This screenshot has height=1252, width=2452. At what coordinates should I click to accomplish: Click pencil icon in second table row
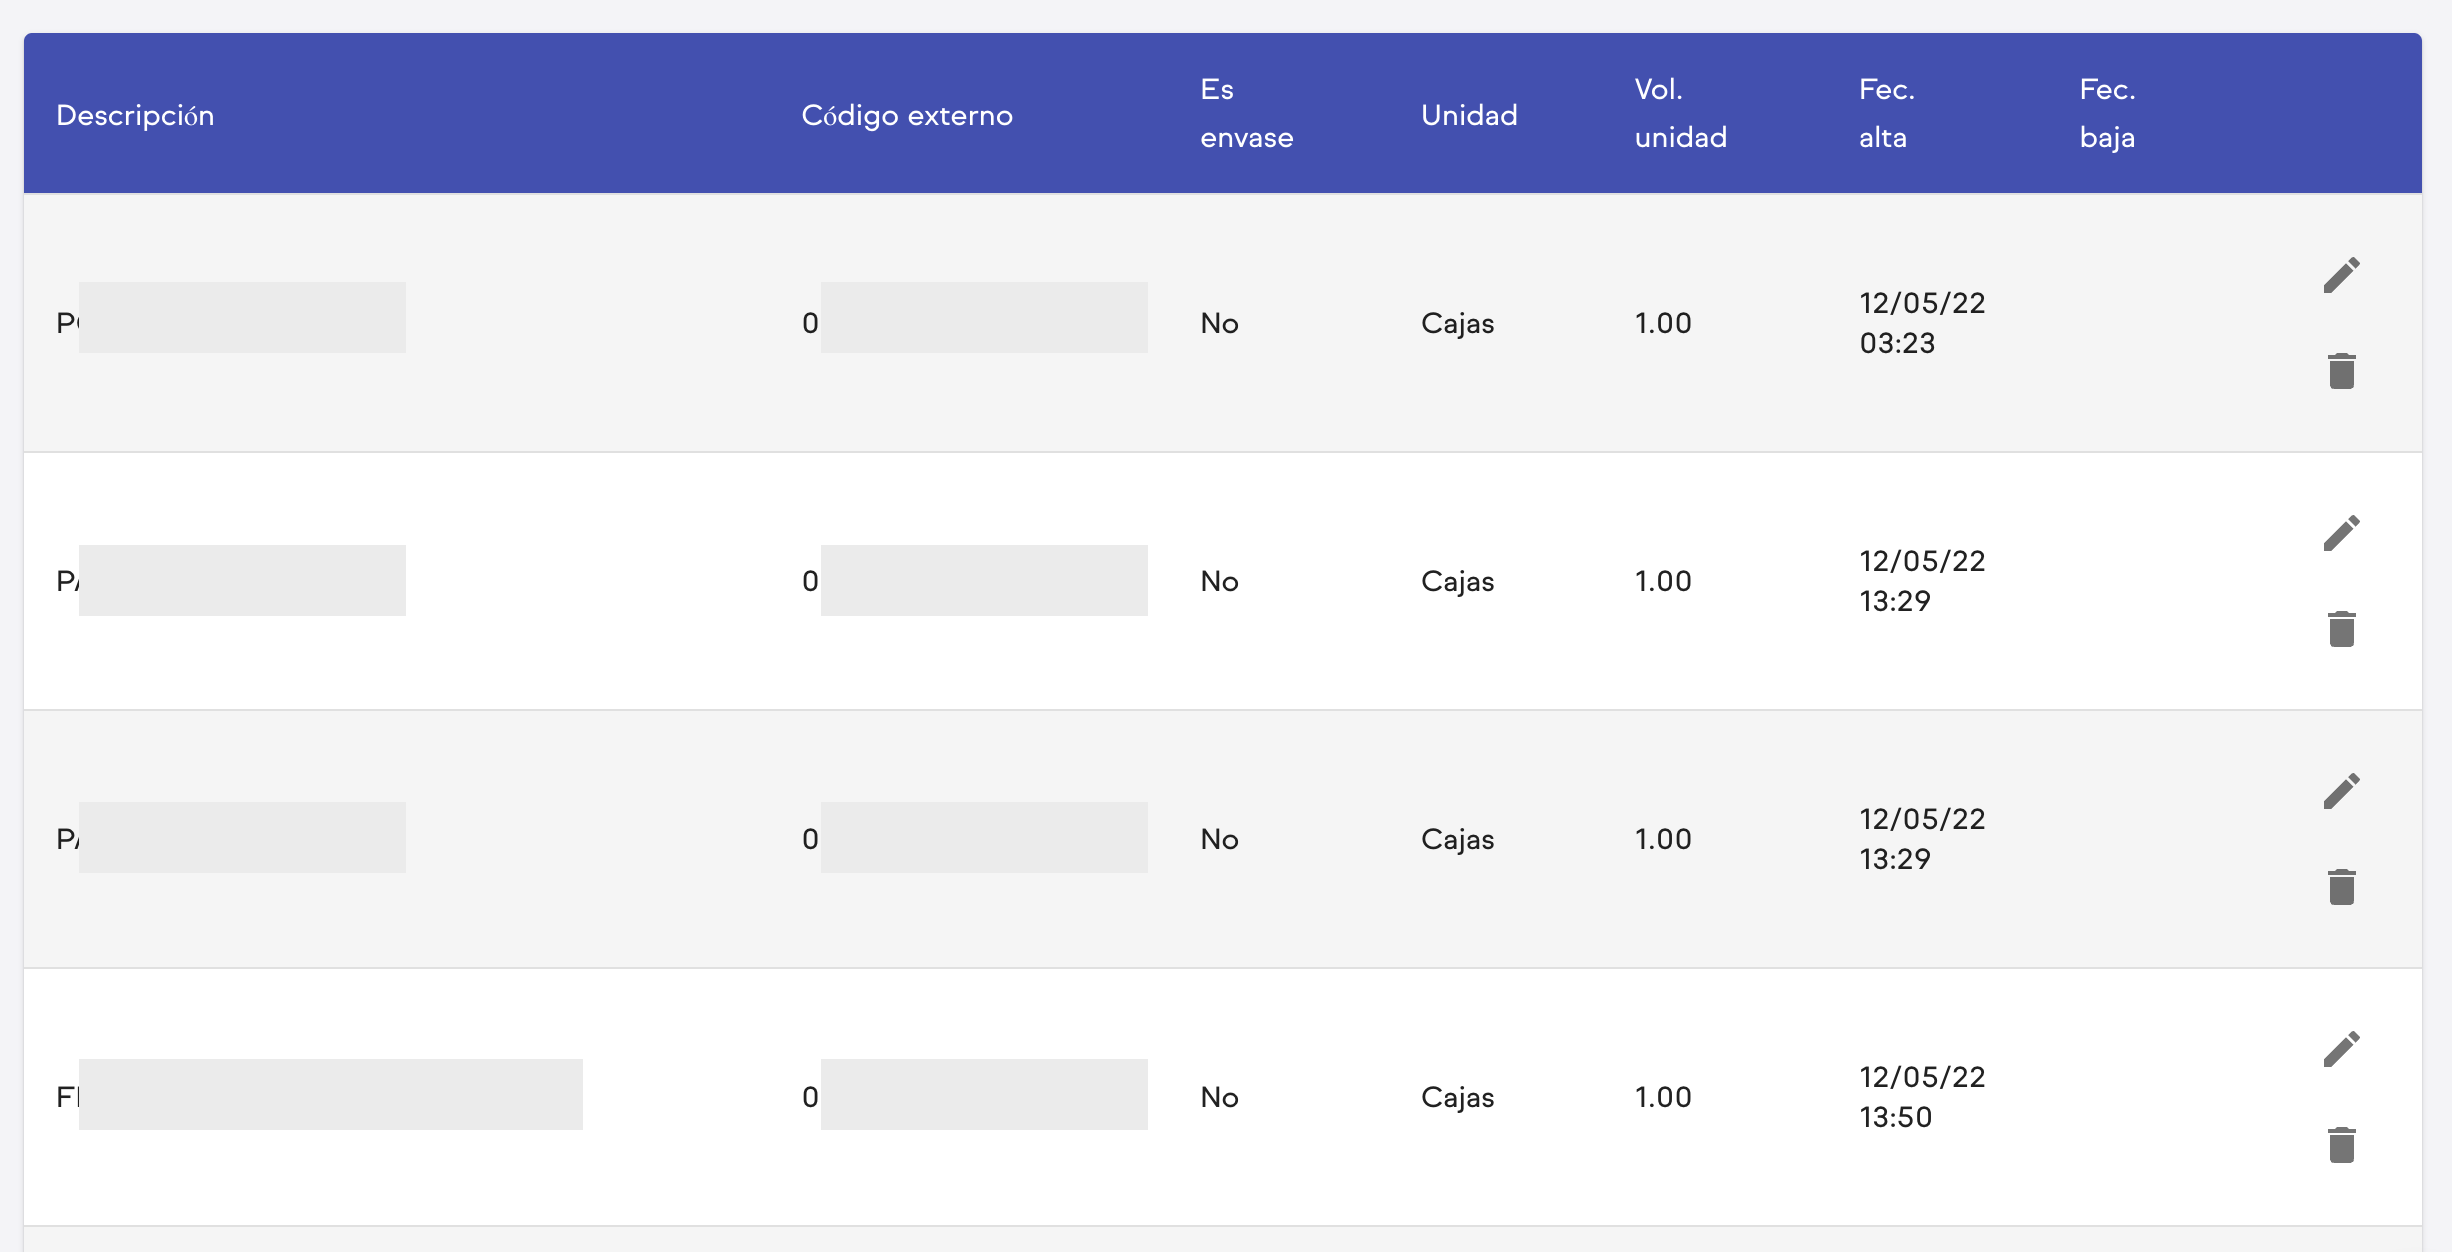(2341, 533)
